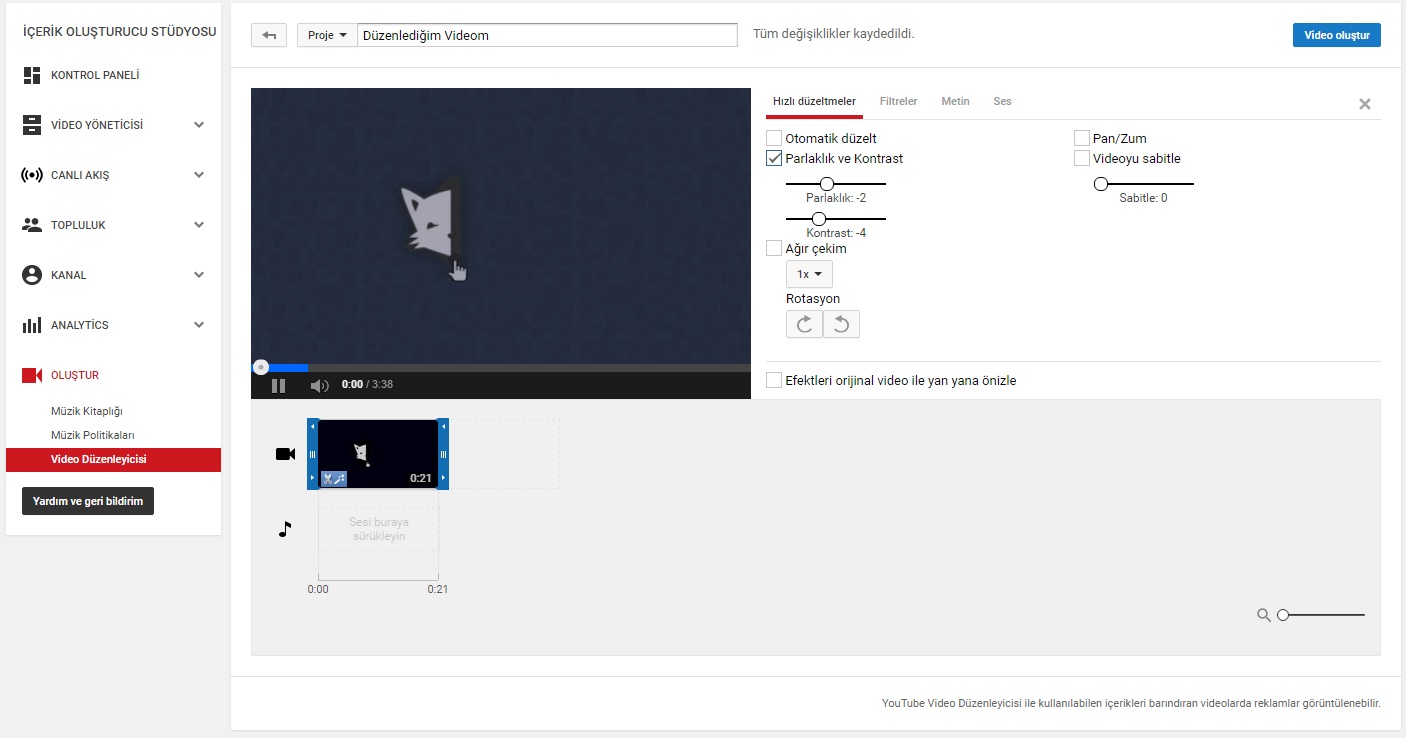The width and height of the screenshot is (1406, 738).
Task: Click the Kontrol Paneli link
Action: tap(95, 75)
